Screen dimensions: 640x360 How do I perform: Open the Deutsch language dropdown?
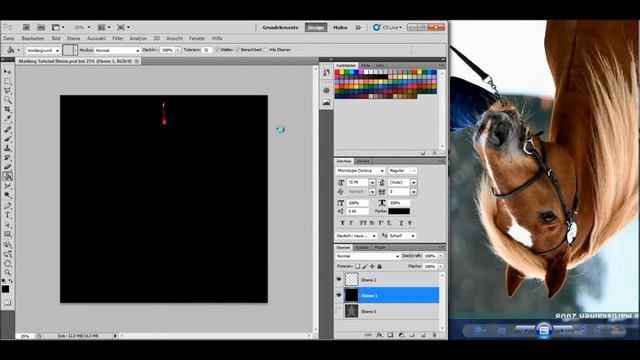tap(356, 236)
